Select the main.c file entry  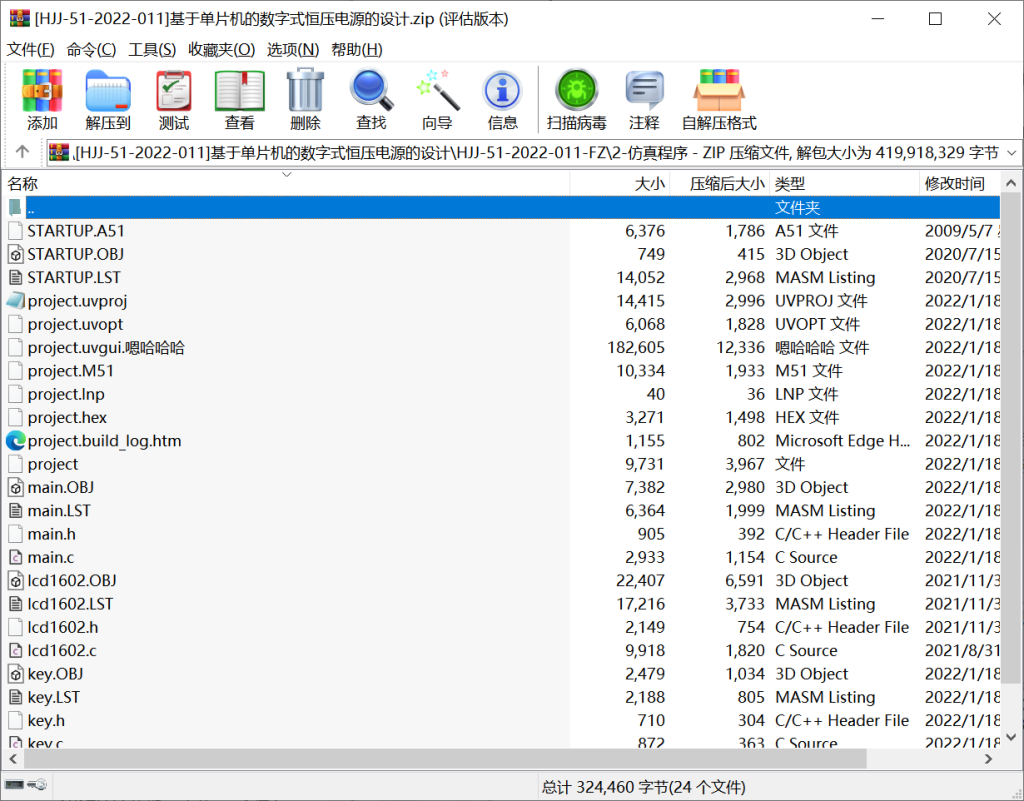point(50,557)
